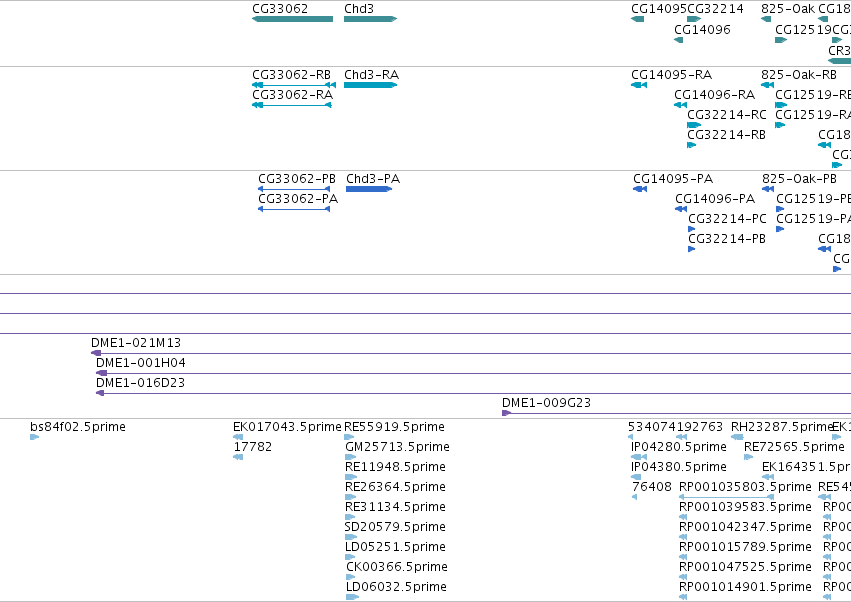851x602 pixels.
Task: Select the RE31134.5prime EST label
Action: tap(395, 507)
